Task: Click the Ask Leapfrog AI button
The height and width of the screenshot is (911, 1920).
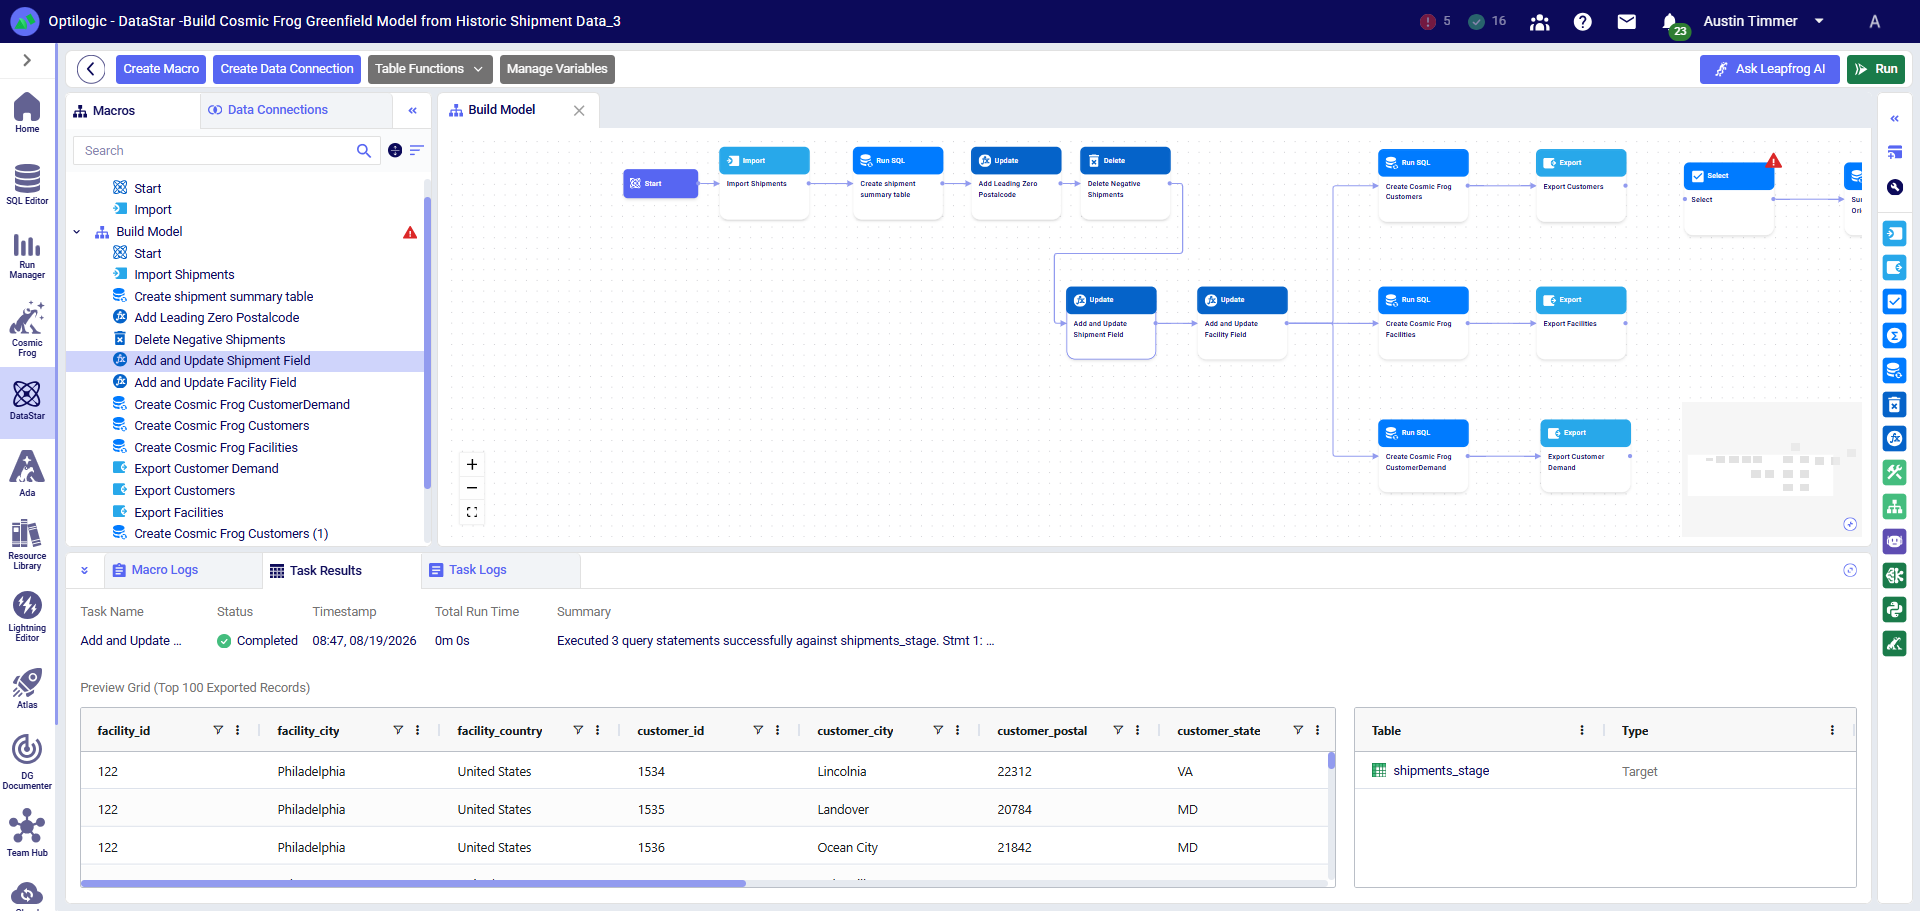Action: tap(1770, 69)
